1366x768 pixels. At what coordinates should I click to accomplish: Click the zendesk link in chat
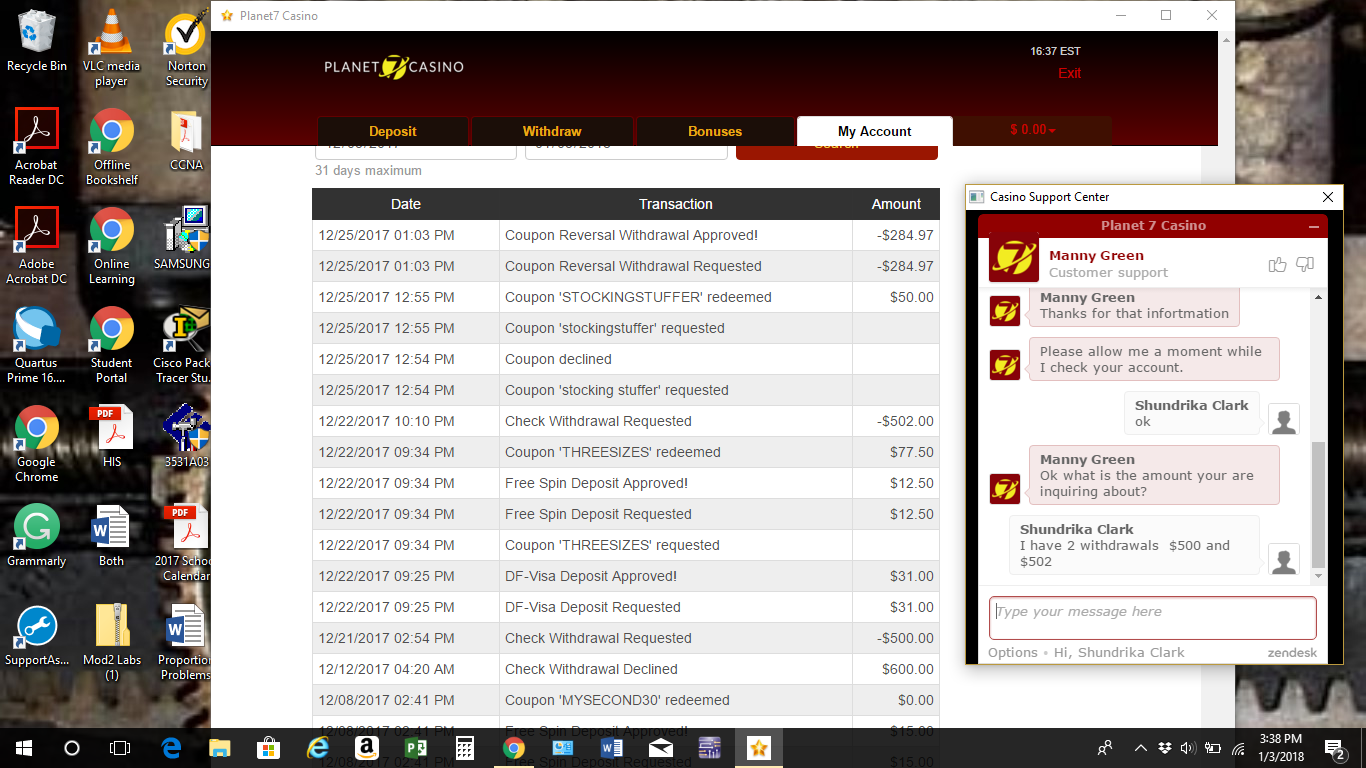click(x=1292, y=653)
